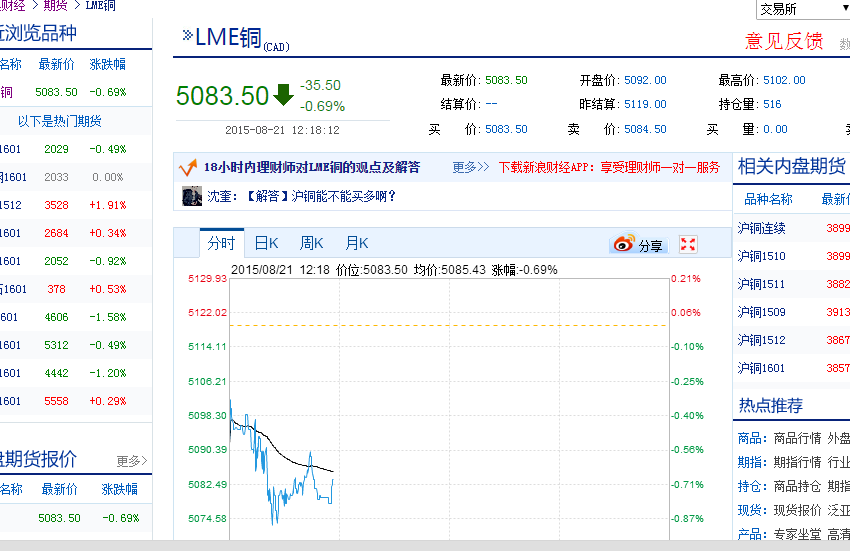Viewport: 850px width, 551px height.
Task: Click timestamp 2015-08-21 12:18:12
Action: click(282, 130)
